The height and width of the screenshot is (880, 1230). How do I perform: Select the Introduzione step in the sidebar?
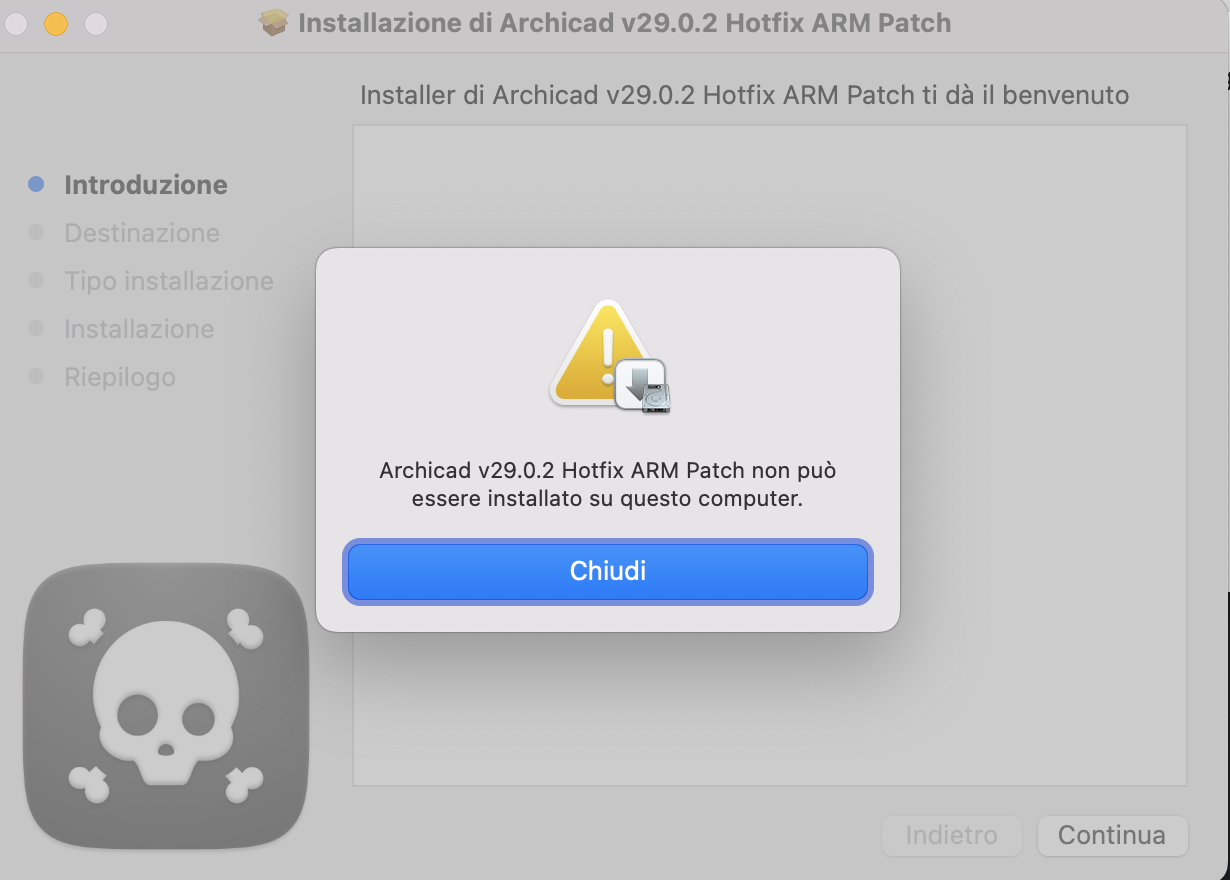tap(146, 185)
